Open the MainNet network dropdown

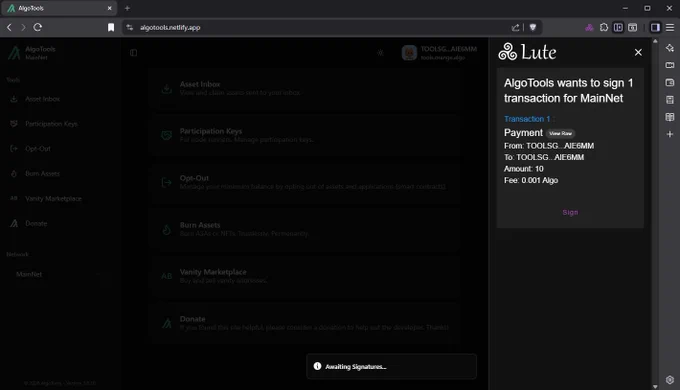pos(59,274)
